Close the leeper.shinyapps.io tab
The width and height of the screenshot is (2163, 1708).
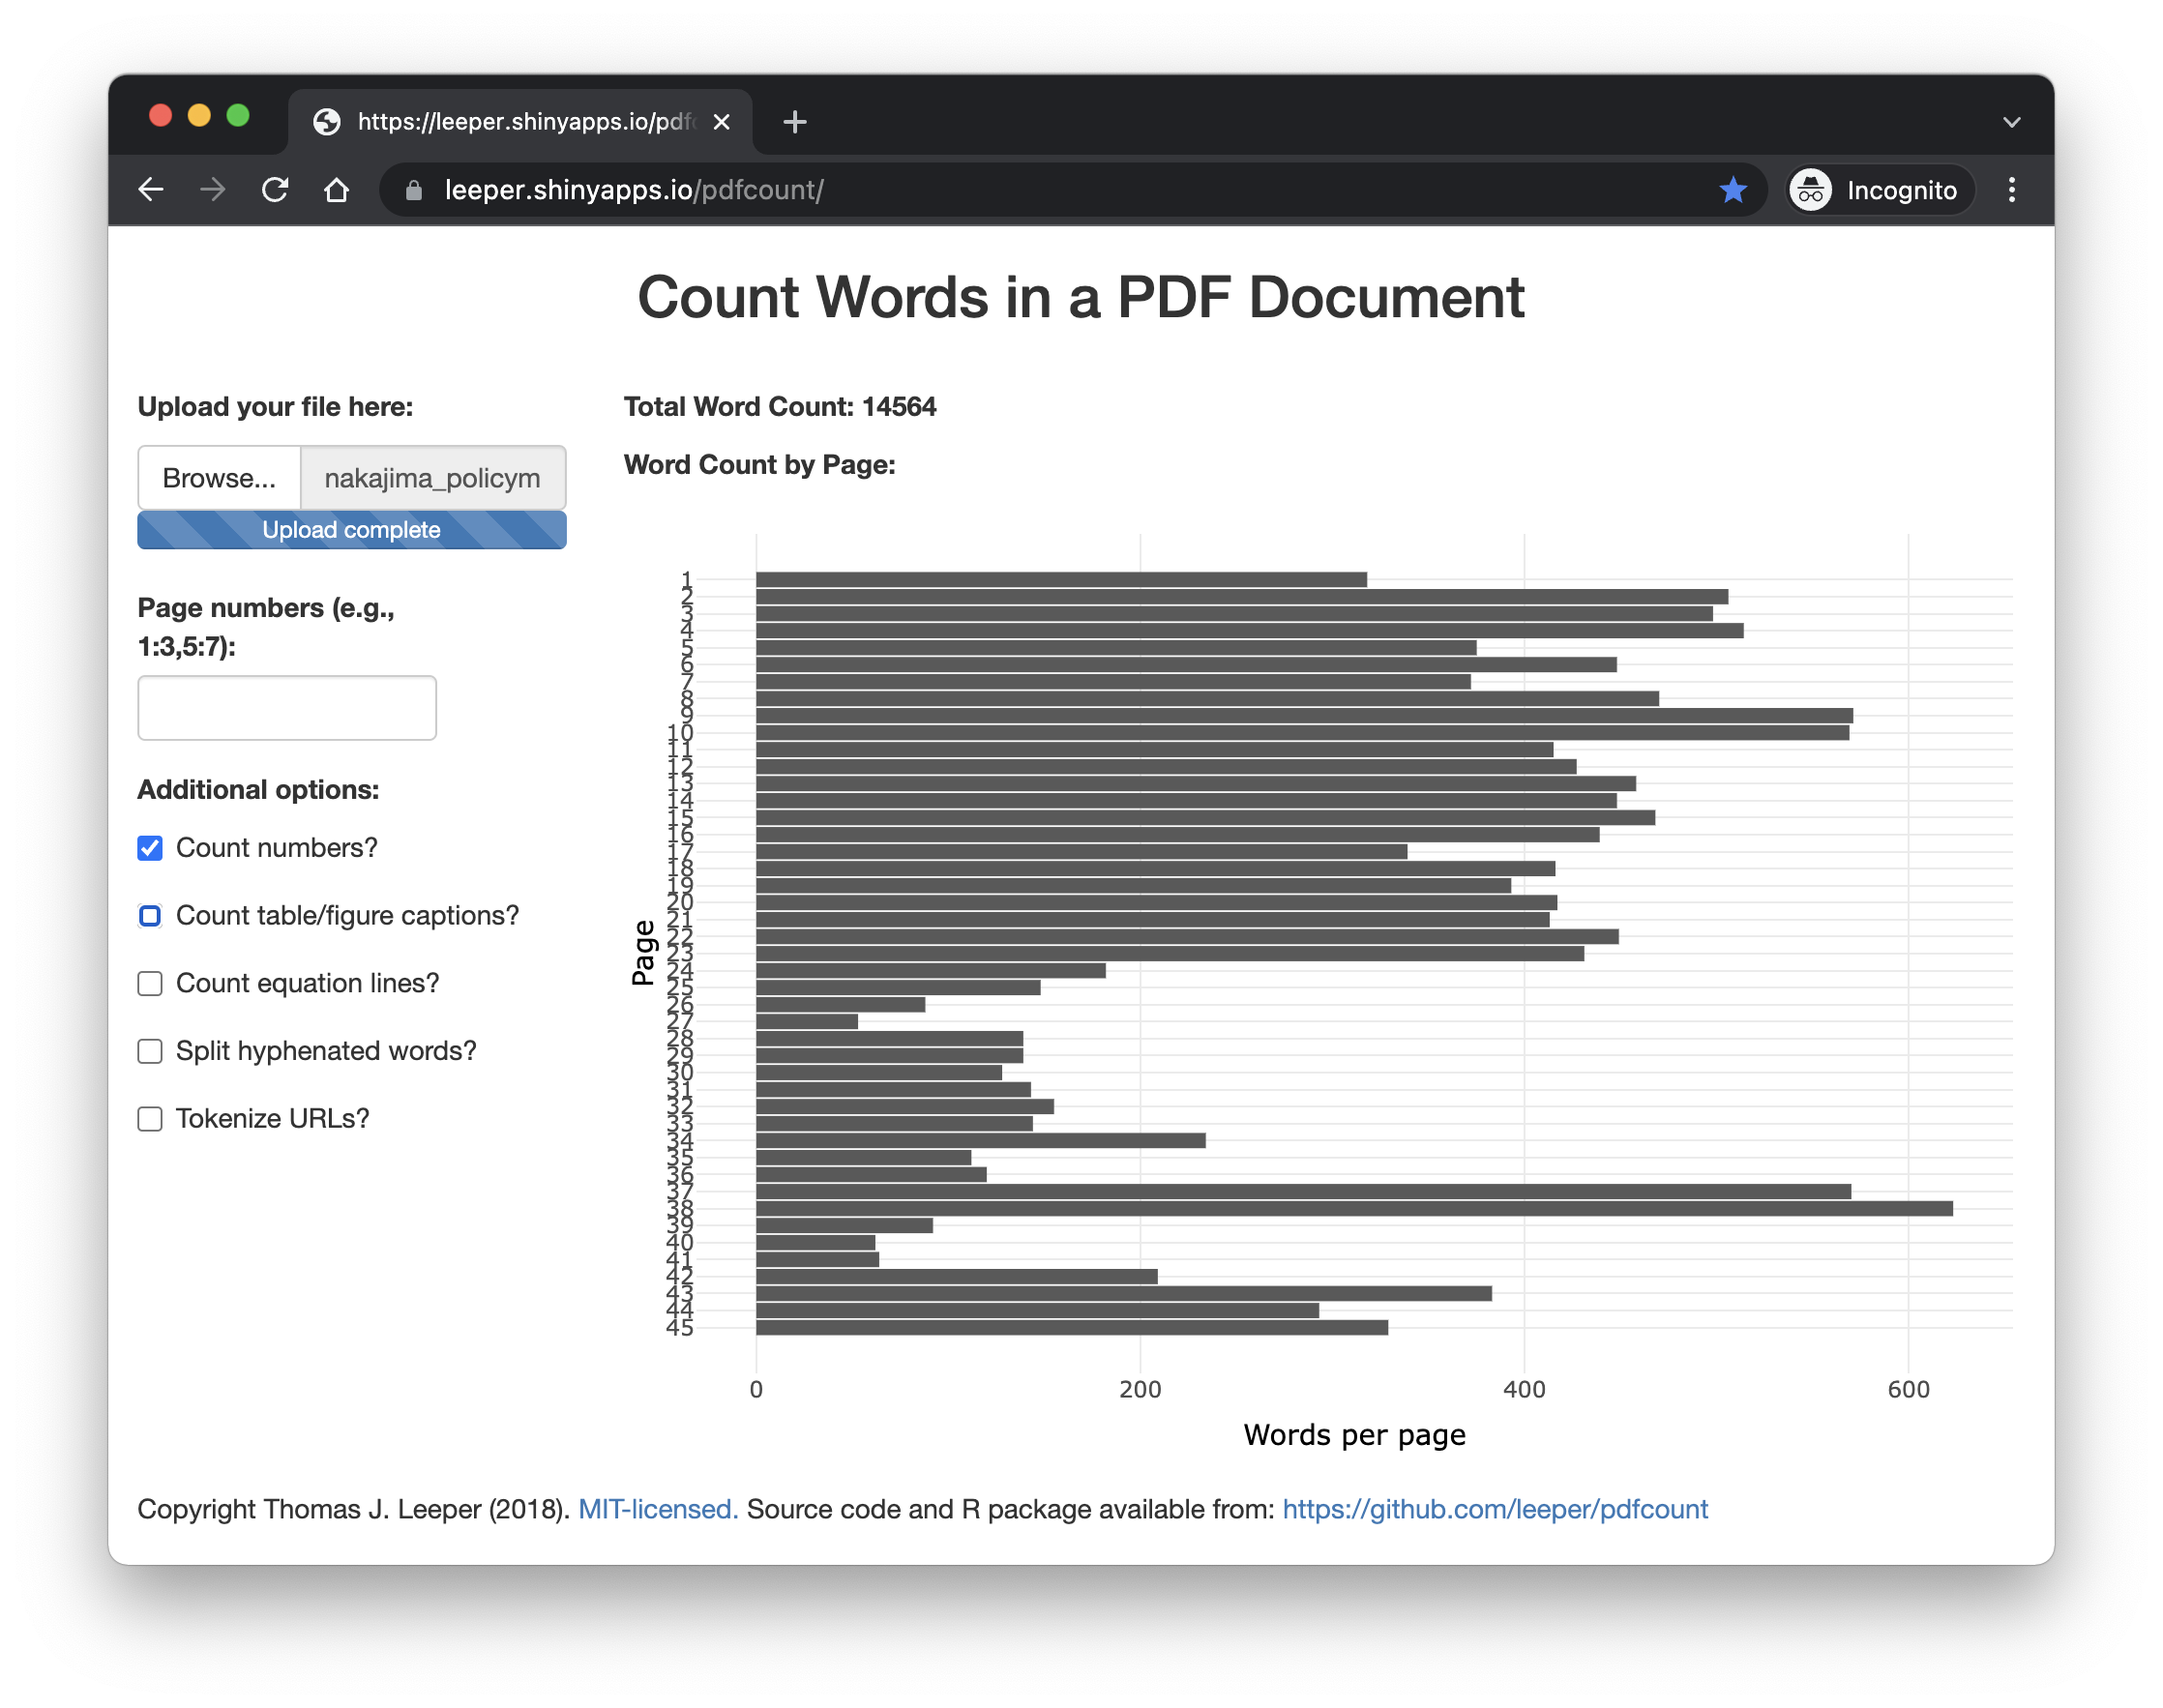[721, 122]
